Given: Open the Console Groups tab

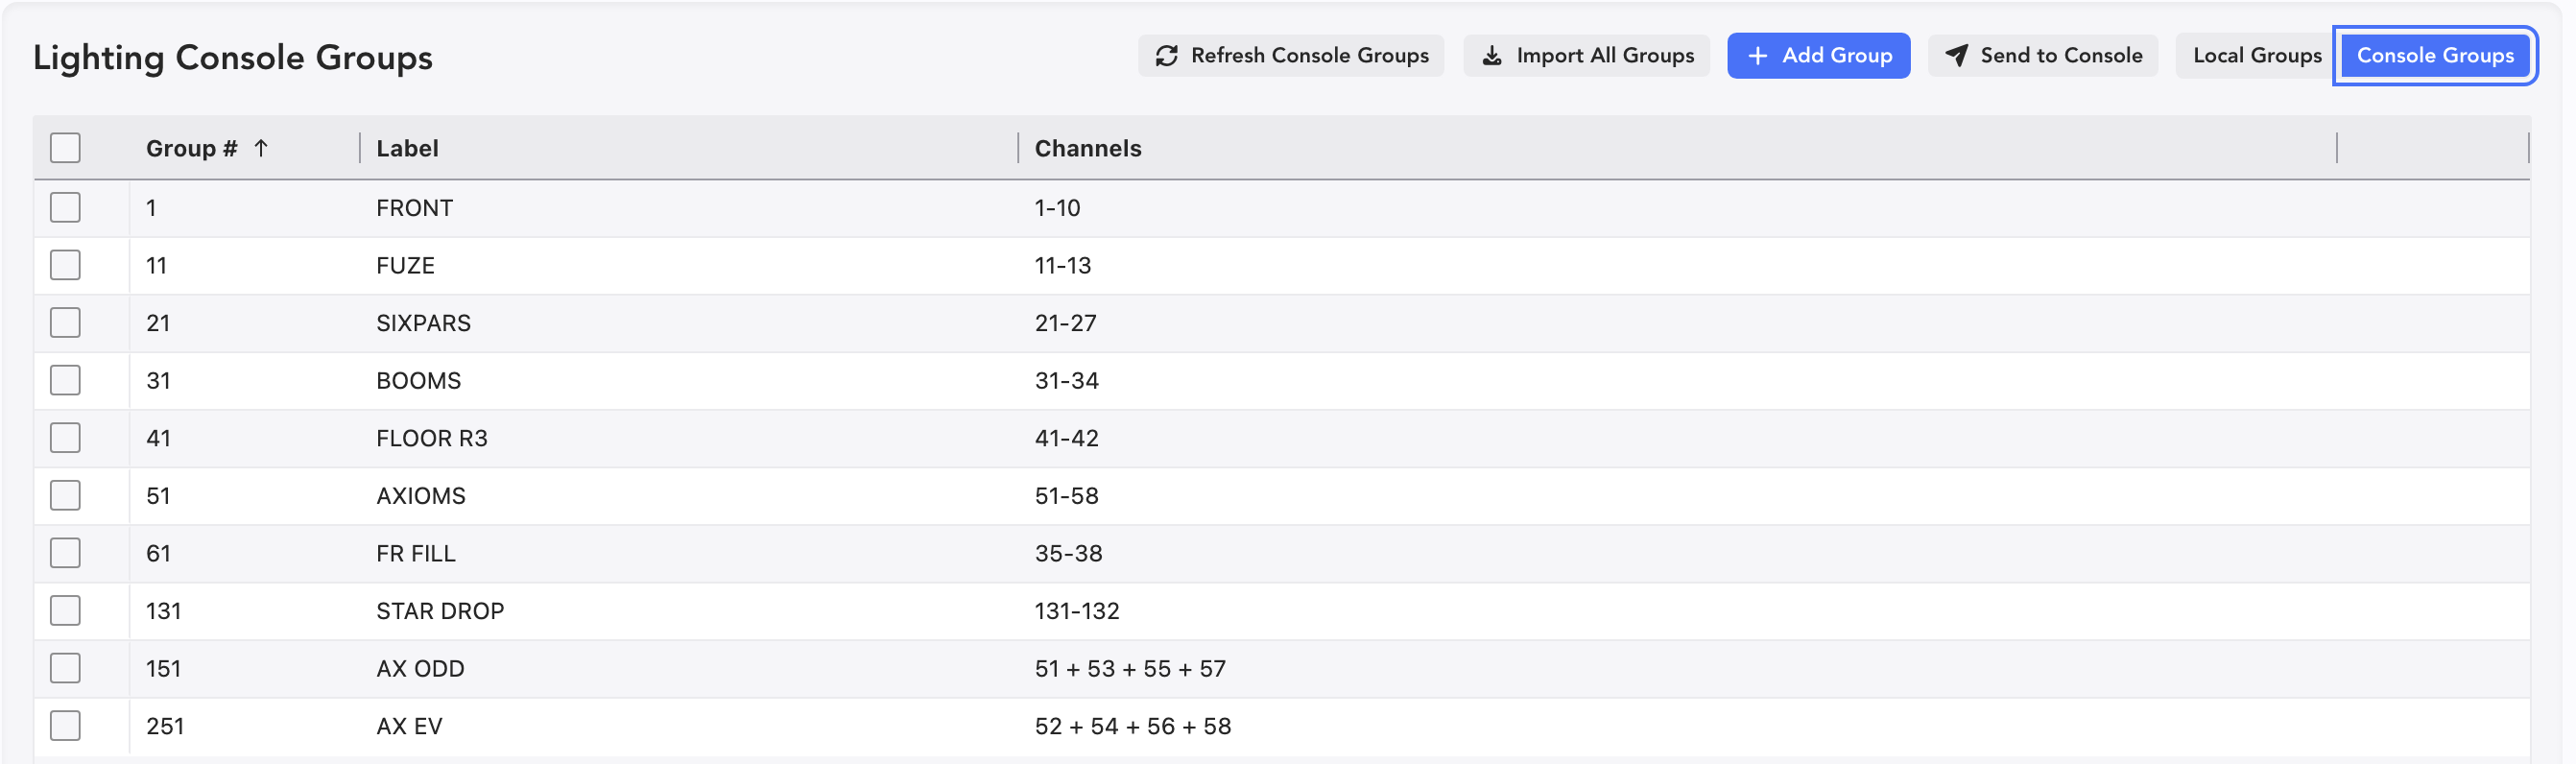Looking at the screenshot, I should (x=2434, y=56).
